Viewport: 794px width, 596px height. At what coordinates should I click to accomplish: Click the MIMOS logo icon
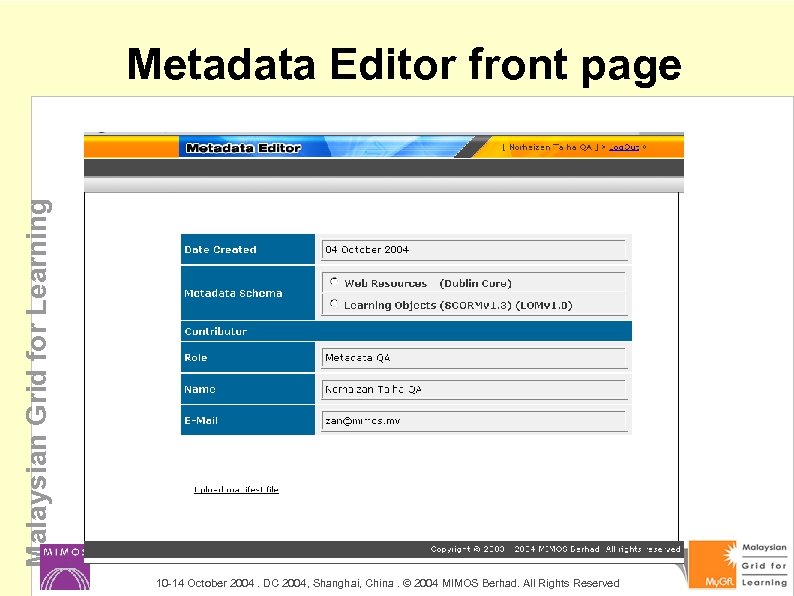point(65,567)
